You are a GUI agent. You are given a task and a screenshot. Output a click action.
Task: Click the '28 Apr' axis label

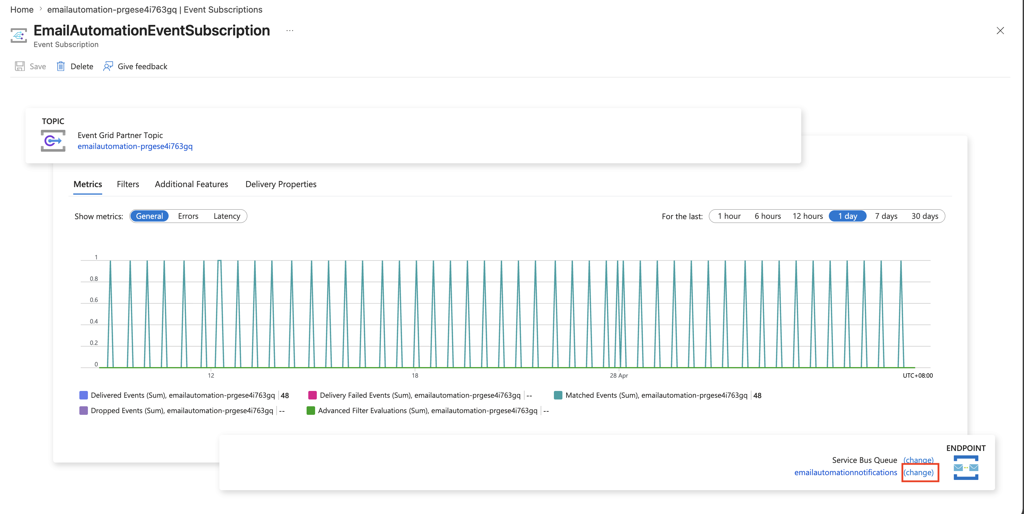pos(618,376)
